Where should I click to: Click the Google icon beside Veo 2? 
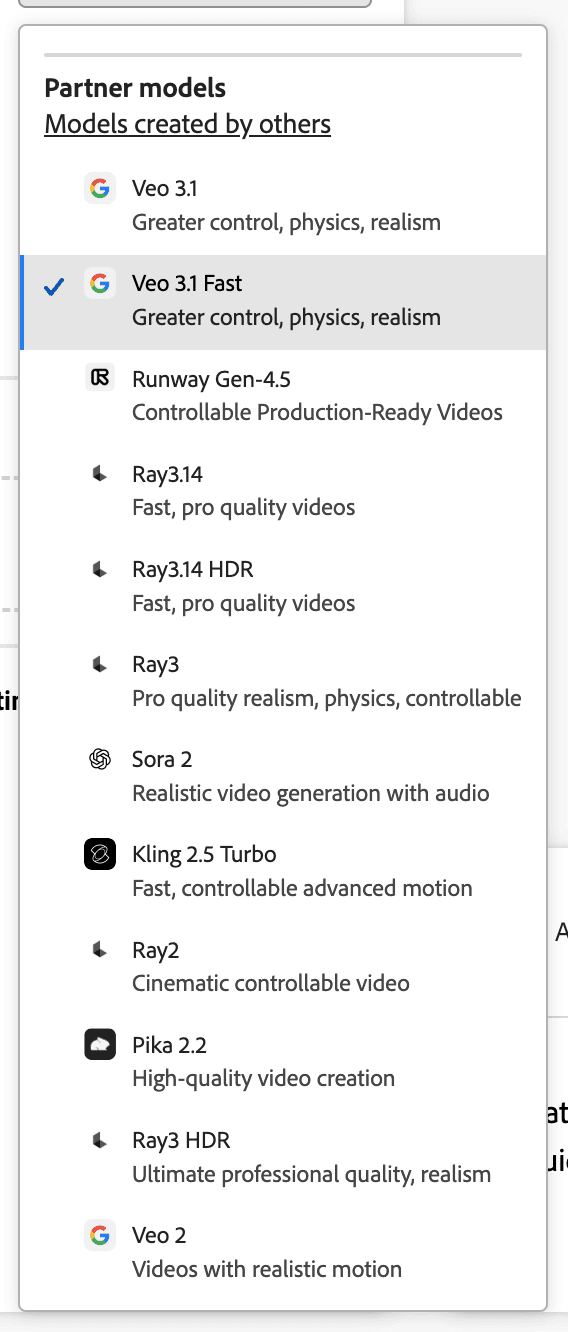click(100, 1235)
